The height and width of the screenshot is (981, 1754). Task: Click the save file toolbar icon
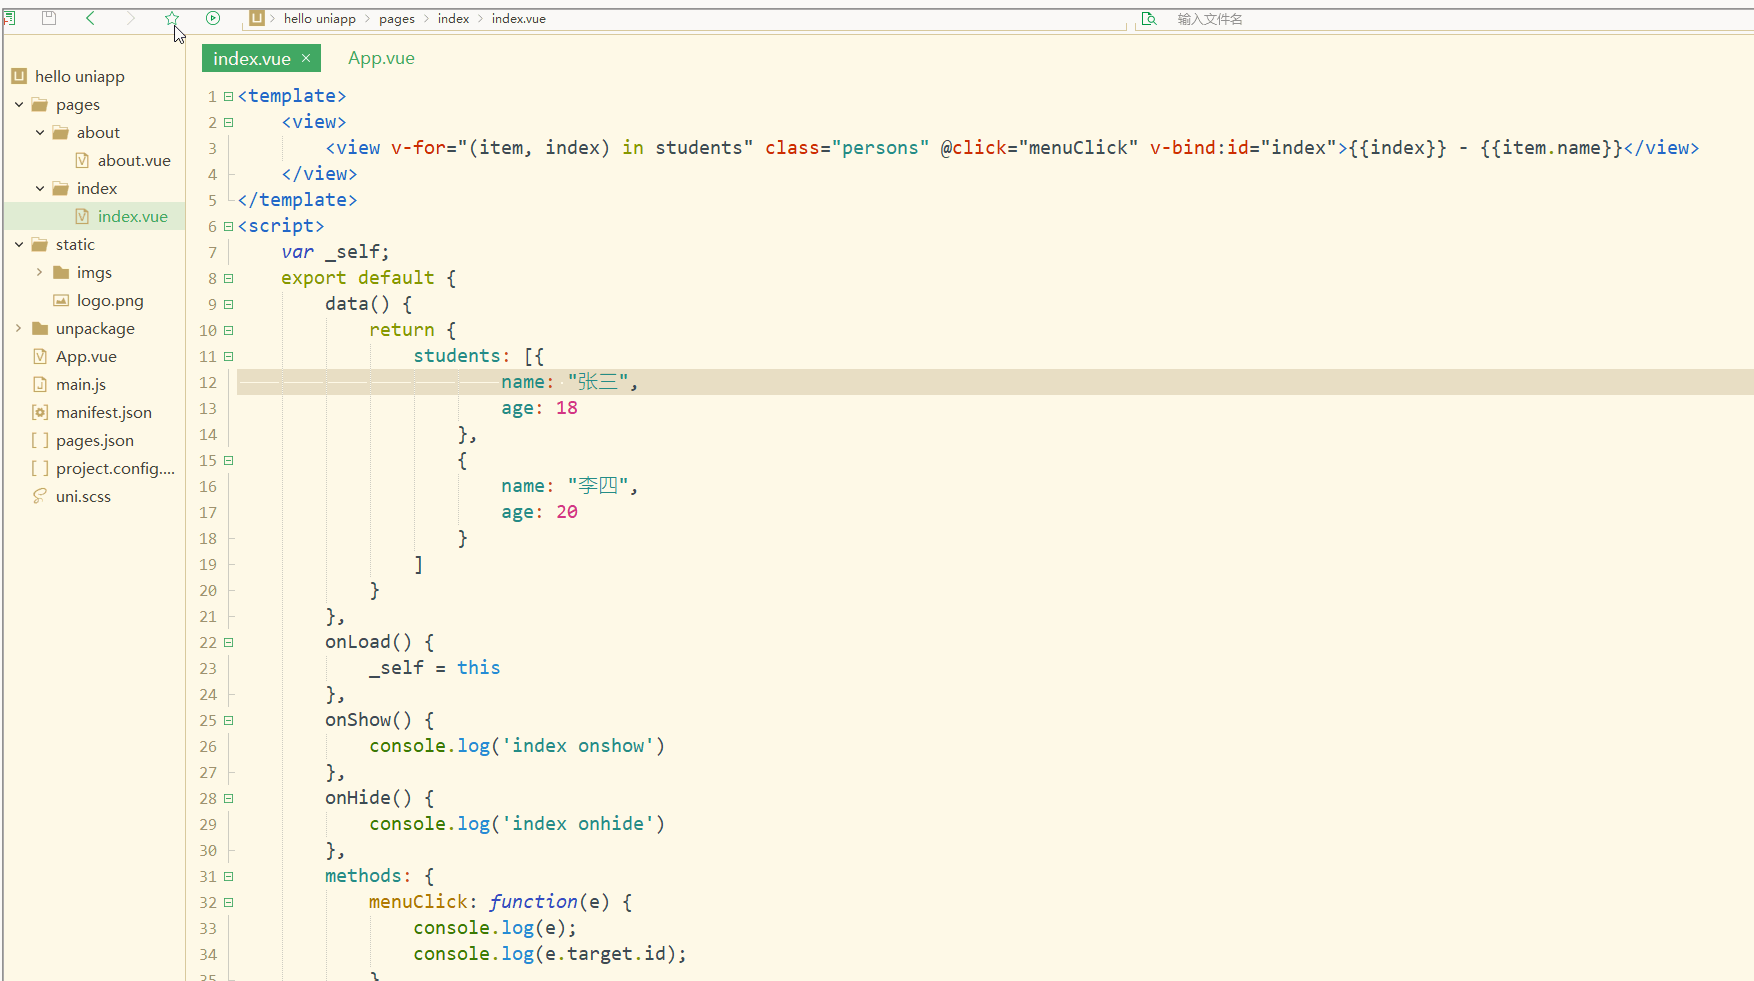(x=49, y=18)
